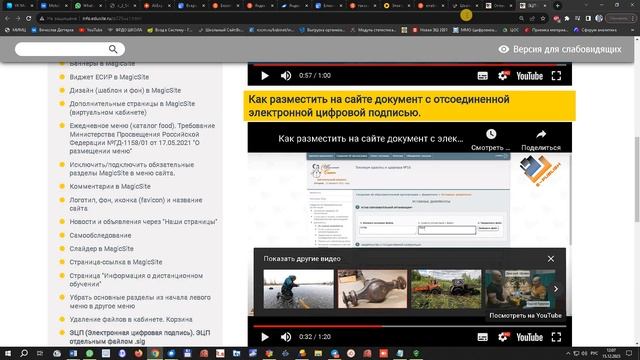The width and height of the screenshot is (640, 360).
Task: Open the metal valve part suggested video thumbnail
Action: click(372, 289)
